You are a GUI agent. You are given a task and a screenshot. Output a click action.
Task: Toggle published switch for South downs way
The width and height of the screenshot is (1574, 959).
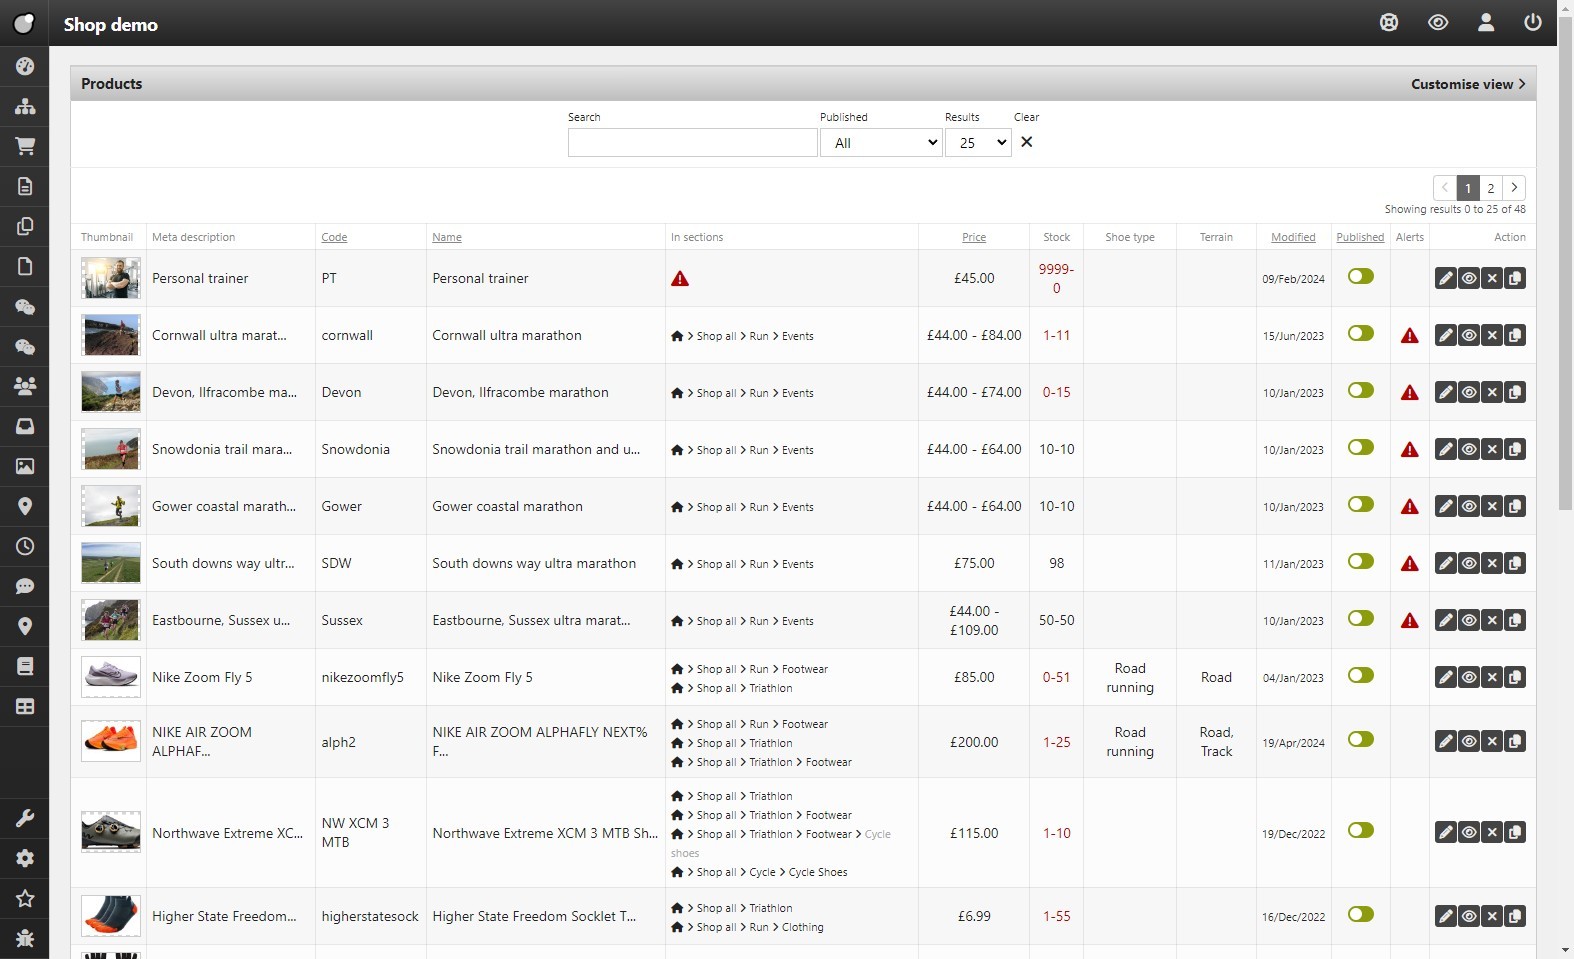tap(1360, 561)
